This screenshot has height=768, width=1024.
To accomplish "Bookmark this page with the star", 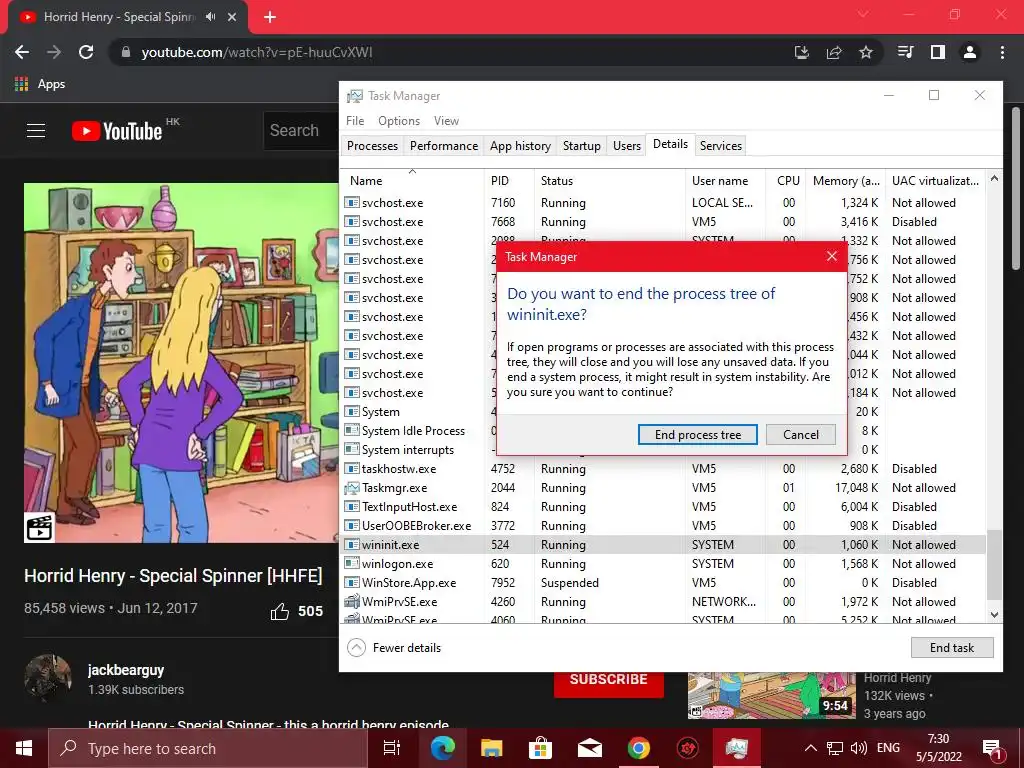I will coord(866,52).
